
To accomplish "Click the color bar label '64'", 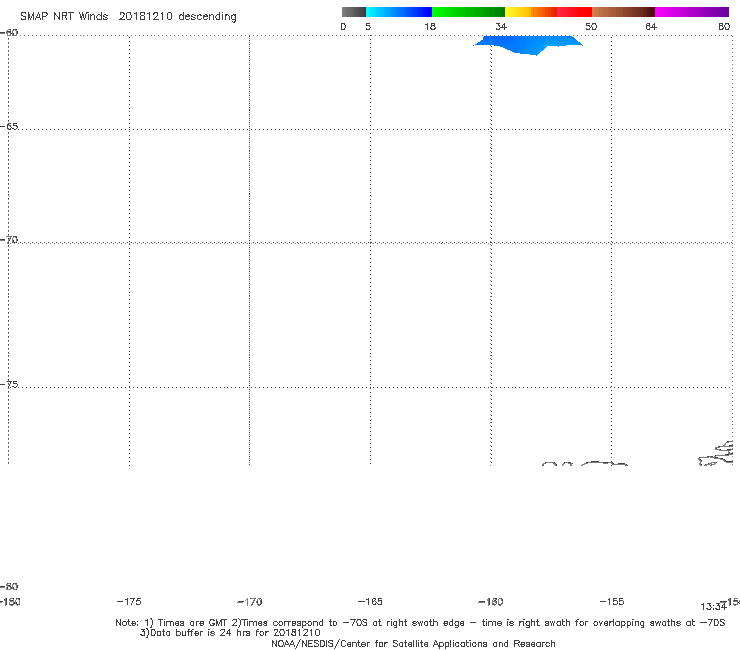I will [651, 27].
